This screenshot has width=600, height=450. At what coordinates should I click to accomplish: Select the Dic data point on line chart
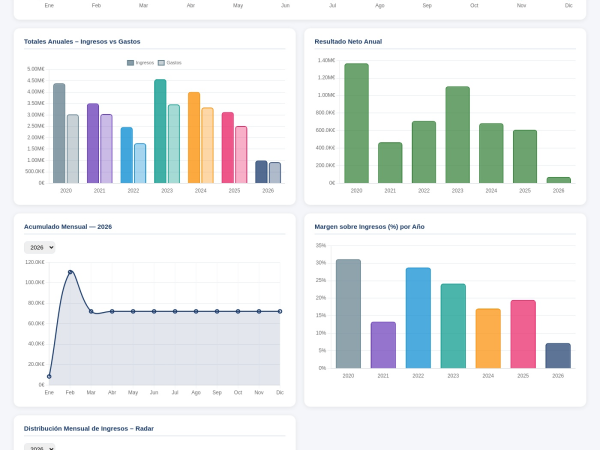[x=280, y=311]
